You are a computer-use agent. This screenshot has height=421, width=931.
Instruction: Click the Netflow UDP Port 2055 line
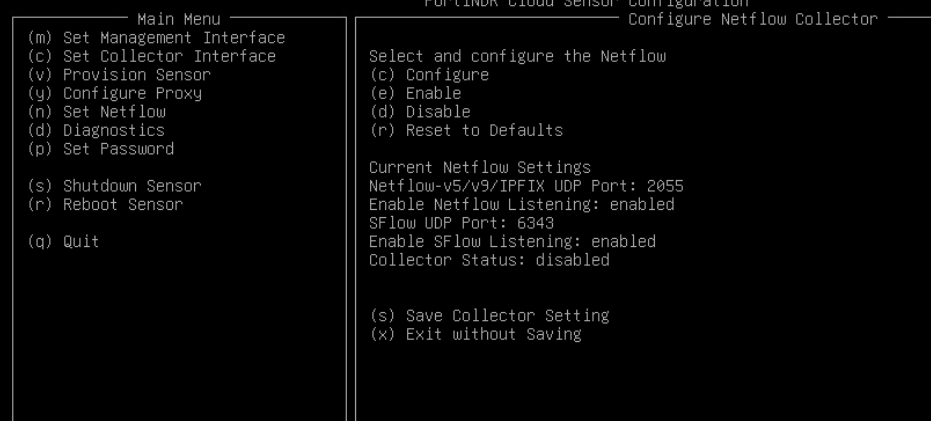tap(526, 186)
